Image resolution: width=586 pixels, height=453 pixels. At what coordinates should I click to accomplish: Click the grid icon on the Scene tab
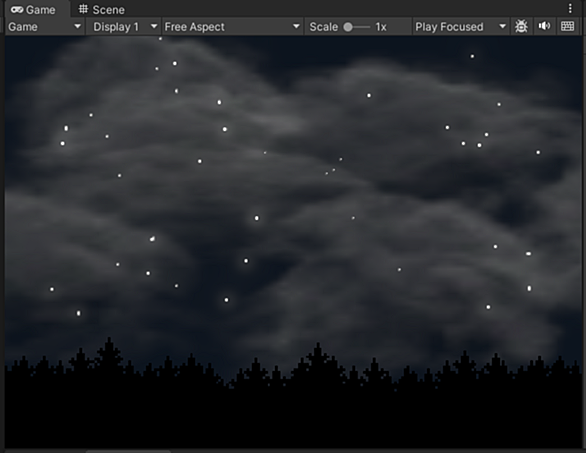[x=83, y=9]
